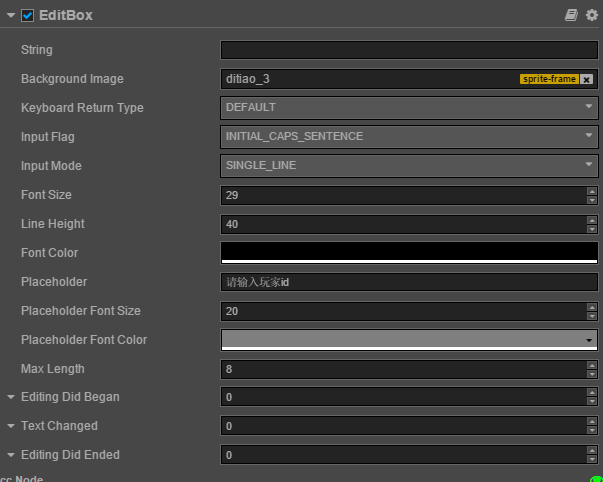Expand the Text Changed events list
The width and height of the screenshot is (603, 482).
coord(10,426)
